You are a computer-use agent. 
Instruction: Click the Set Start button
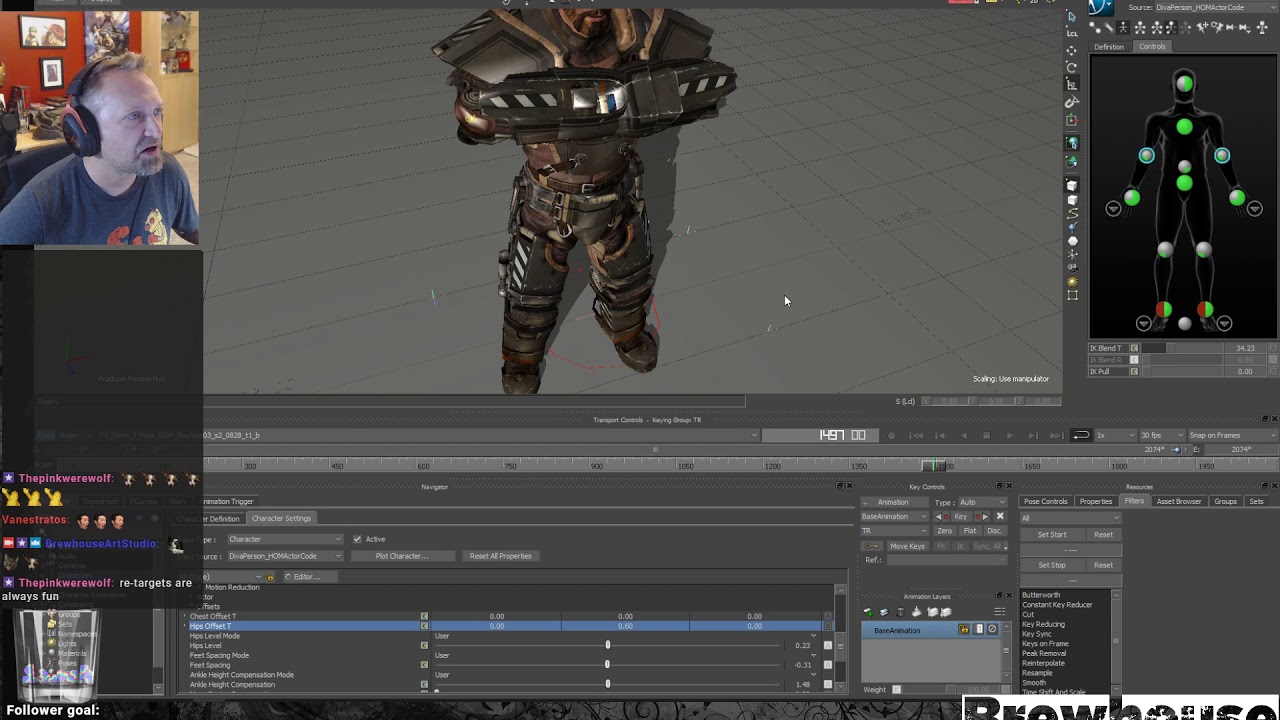[x=1052, y=535]
